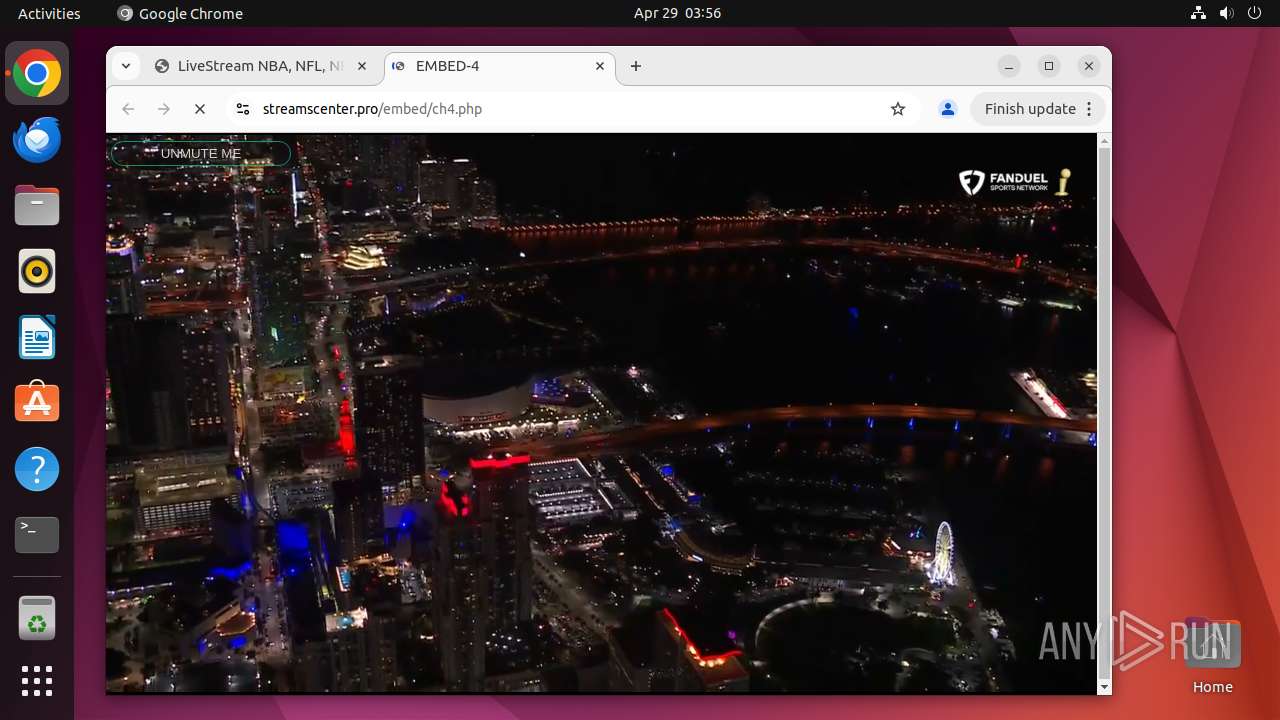Open the Chrome profile avatar icon

click(948, 109)
